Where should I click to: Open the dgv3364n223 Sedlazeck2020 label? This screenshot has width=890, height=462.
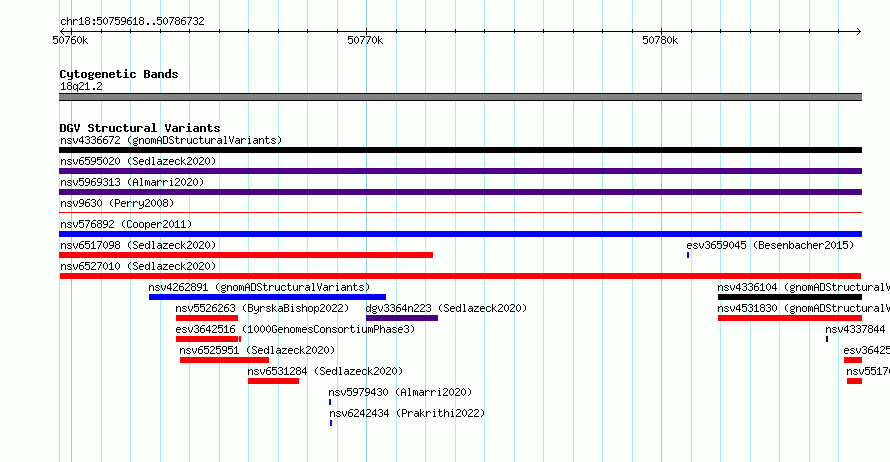(446, 308)
